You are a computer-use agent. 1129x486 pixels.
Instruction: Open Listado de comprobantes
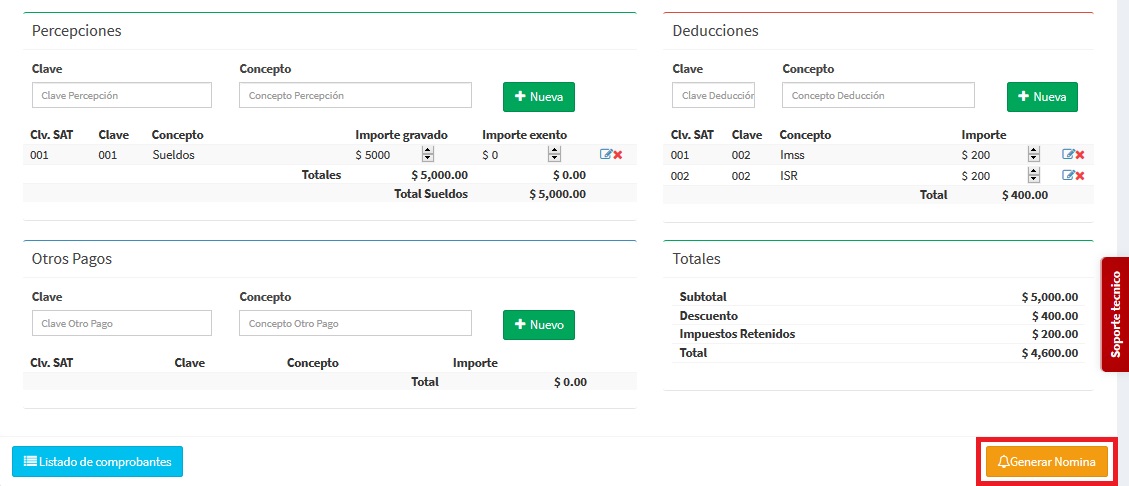coord(97,462)
